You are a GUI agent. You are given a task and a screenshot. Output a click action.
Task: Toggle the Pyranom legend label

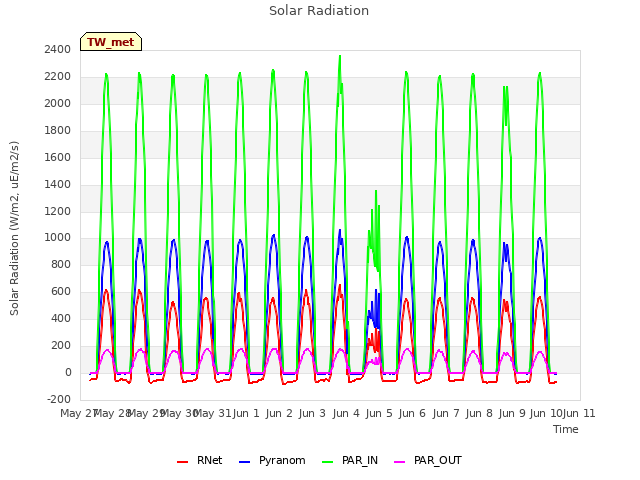(282, 460)
